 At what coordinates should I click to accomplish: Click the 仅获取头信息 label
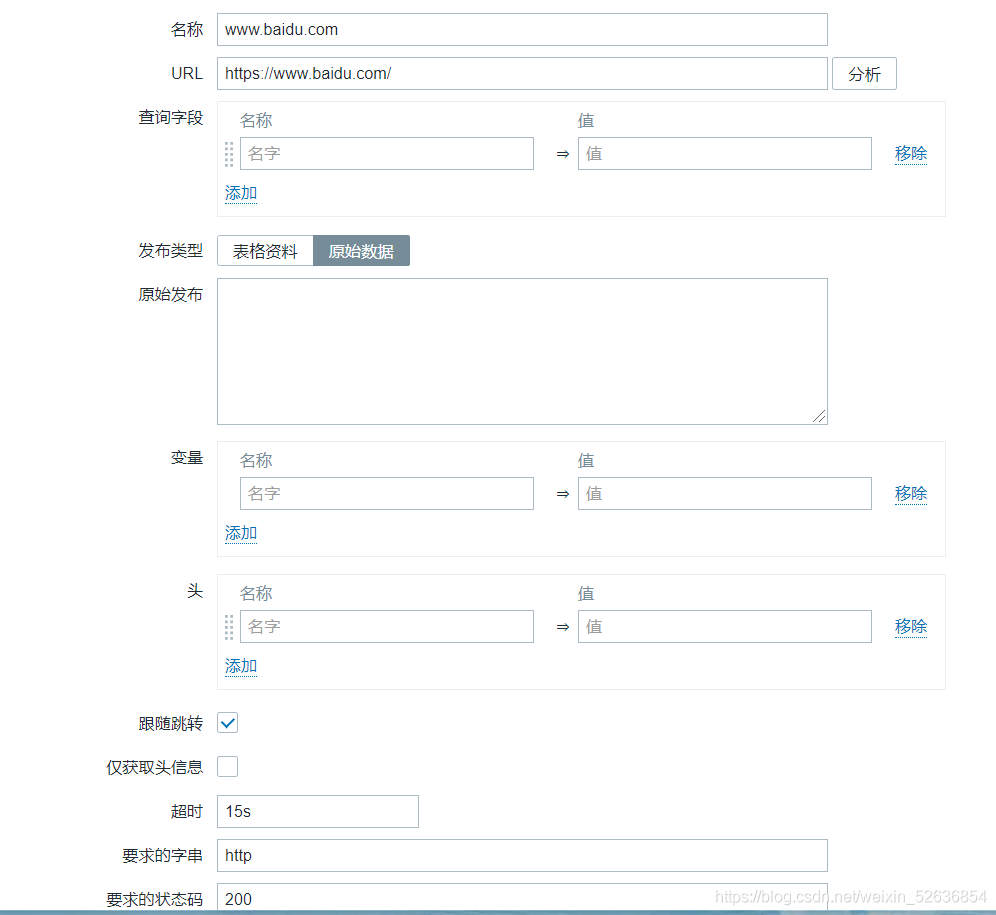click(x=154, y=768)
